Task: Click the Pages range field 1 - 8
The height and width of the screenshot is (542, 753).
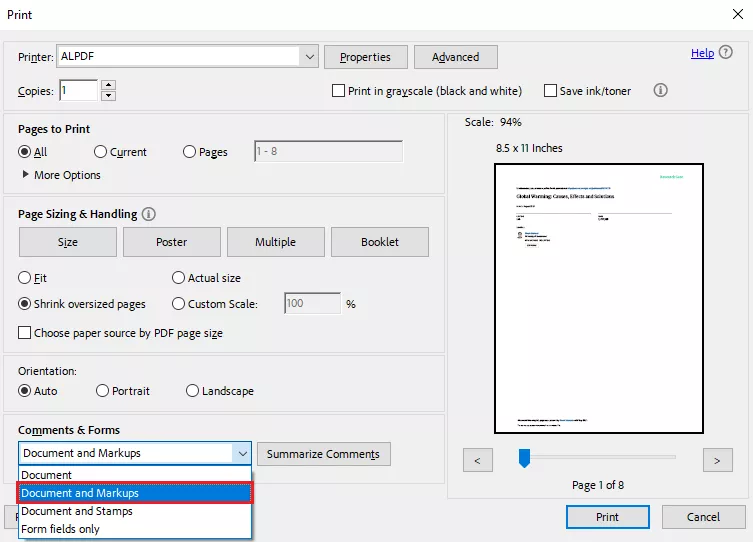Action: pos(328,151)
